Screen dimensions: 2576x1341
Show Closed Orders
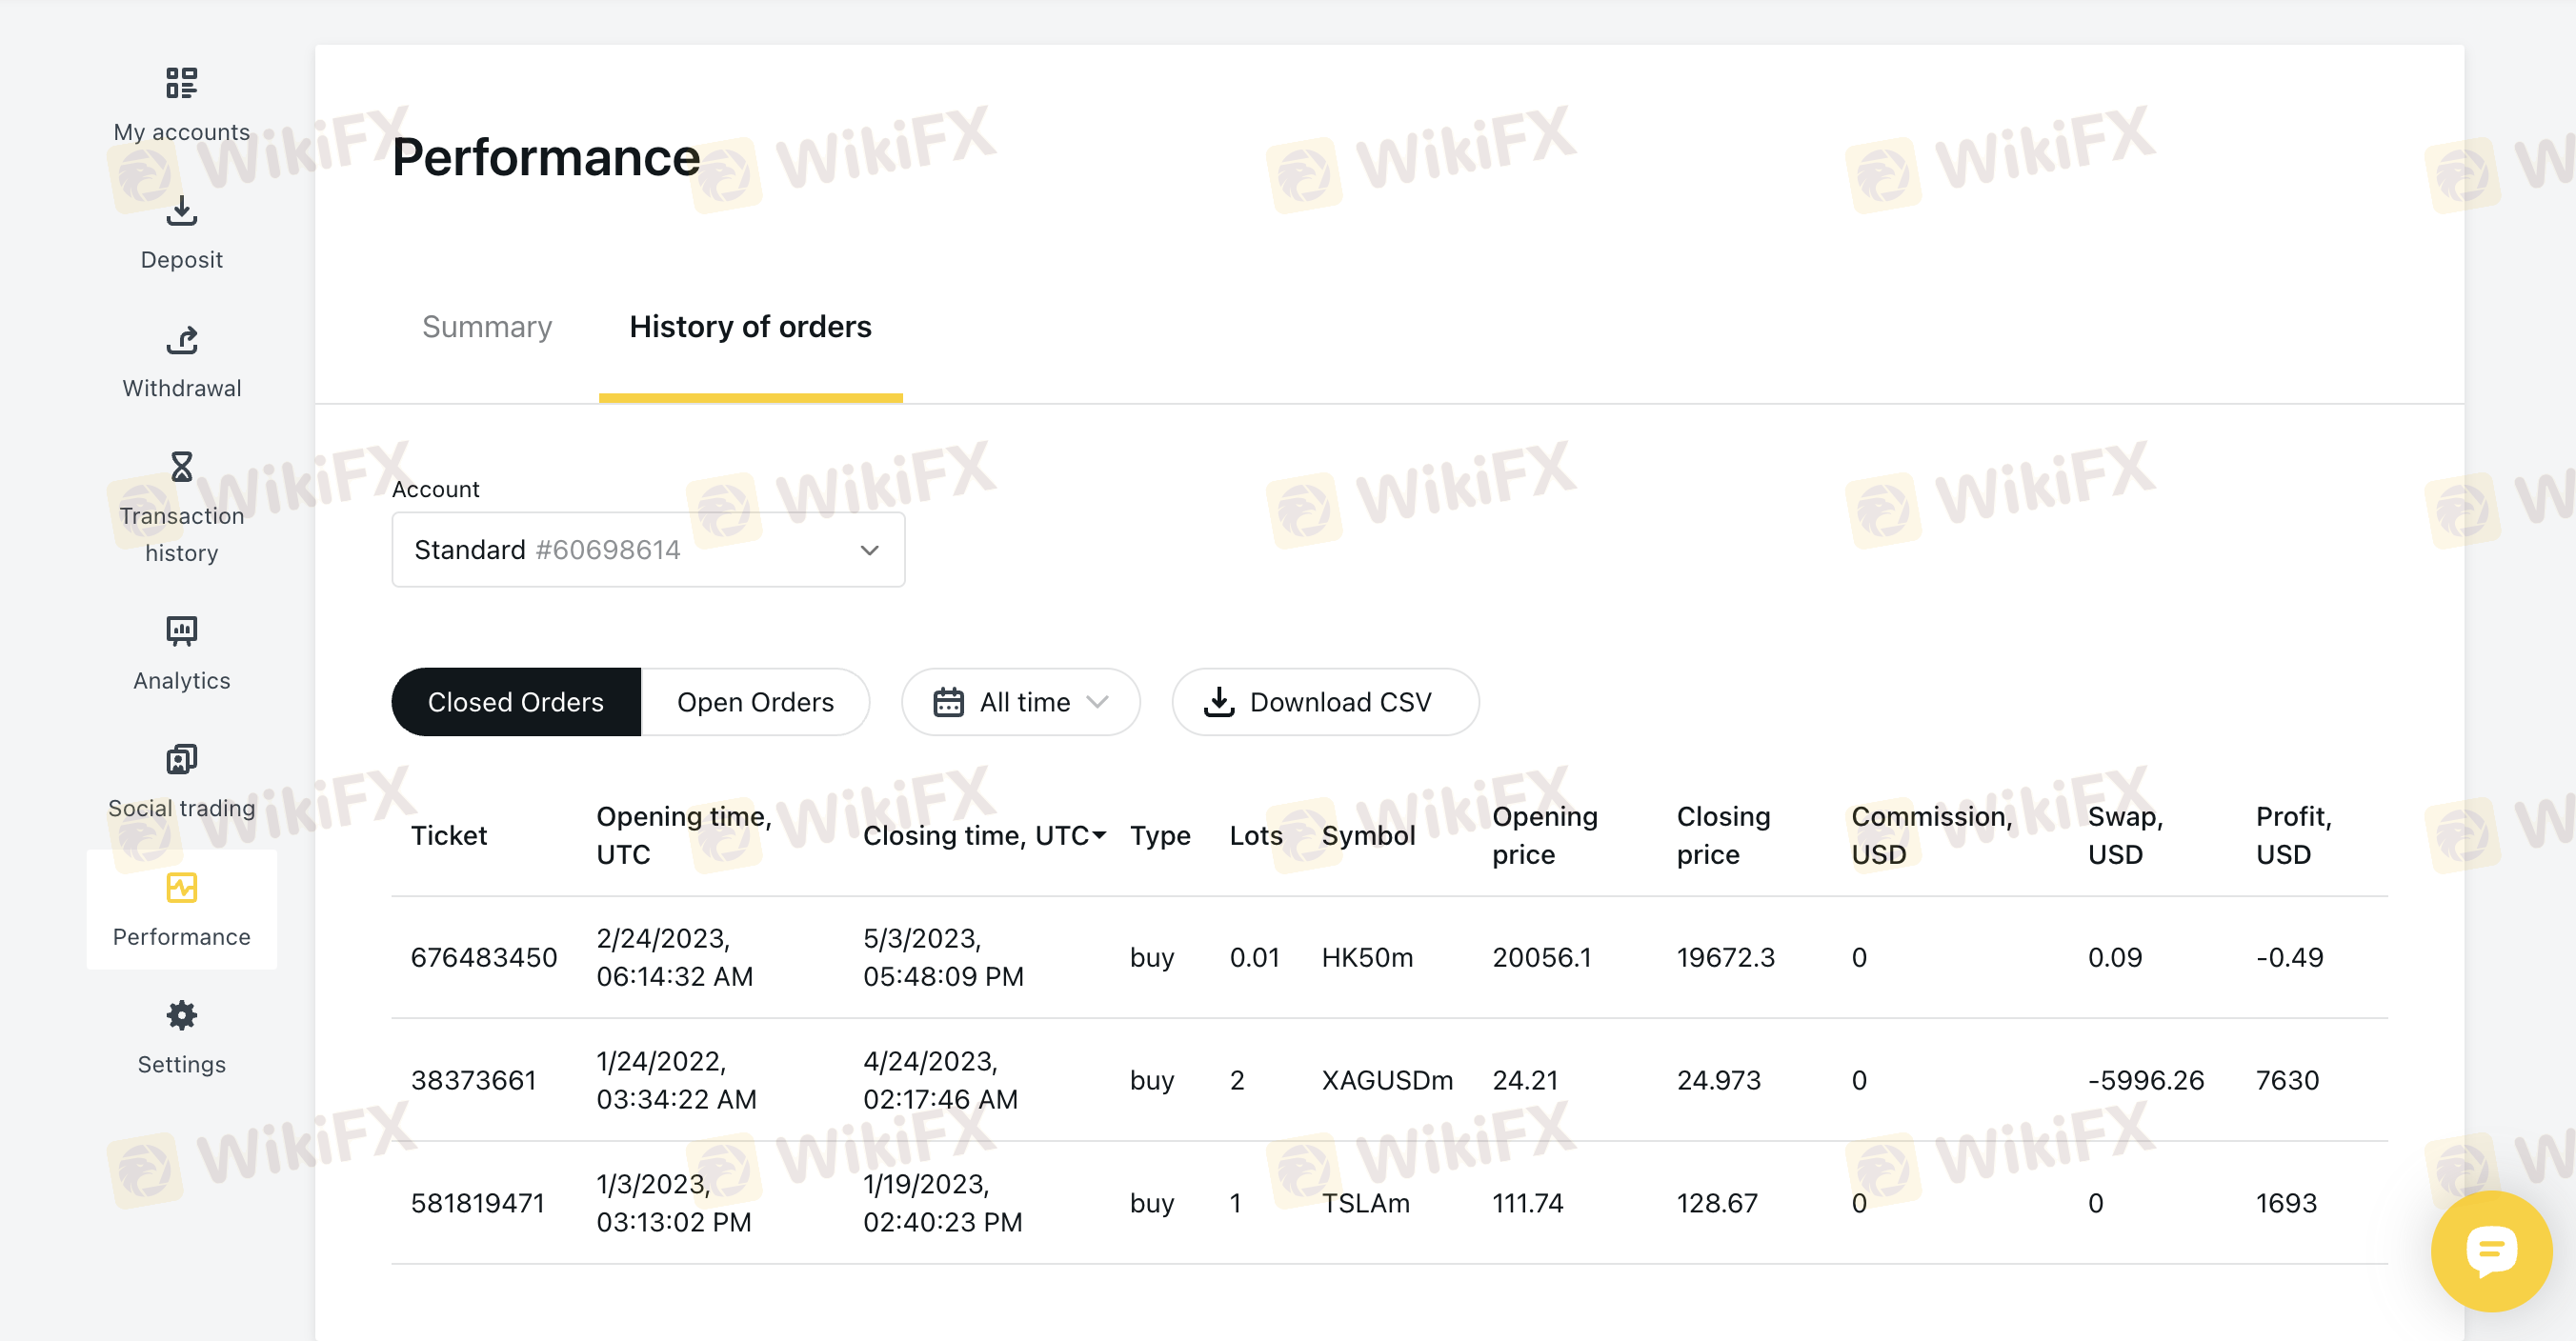click(516, 702)
